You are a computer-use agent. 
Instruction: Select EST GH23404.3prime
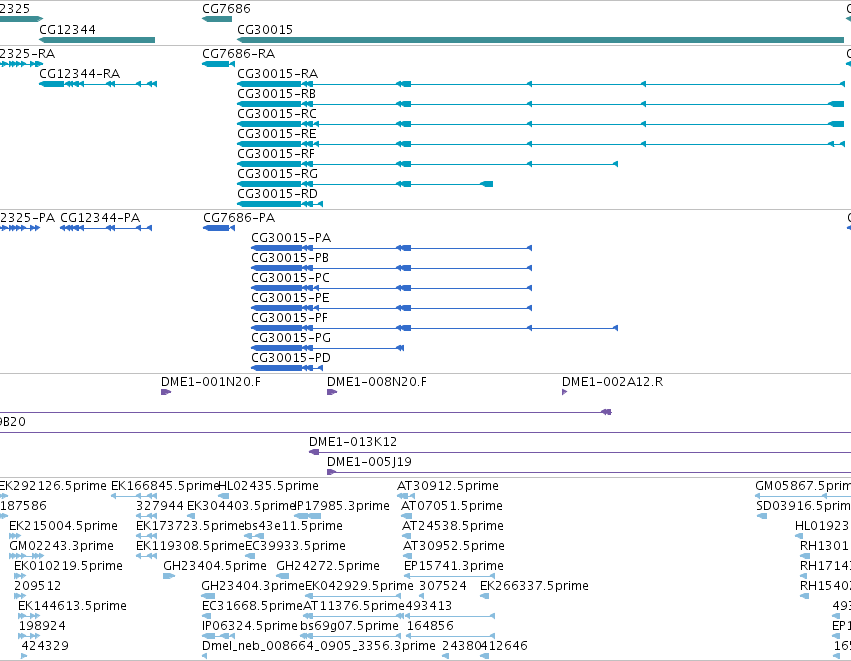coord(253,586)
